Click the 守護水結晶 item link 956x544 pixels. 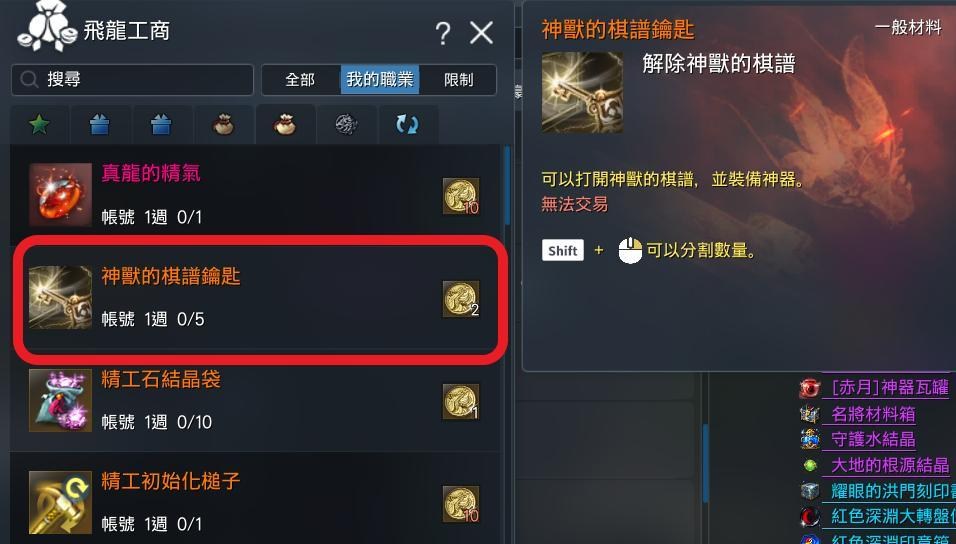pyautogui.click(x=873, y=439)
